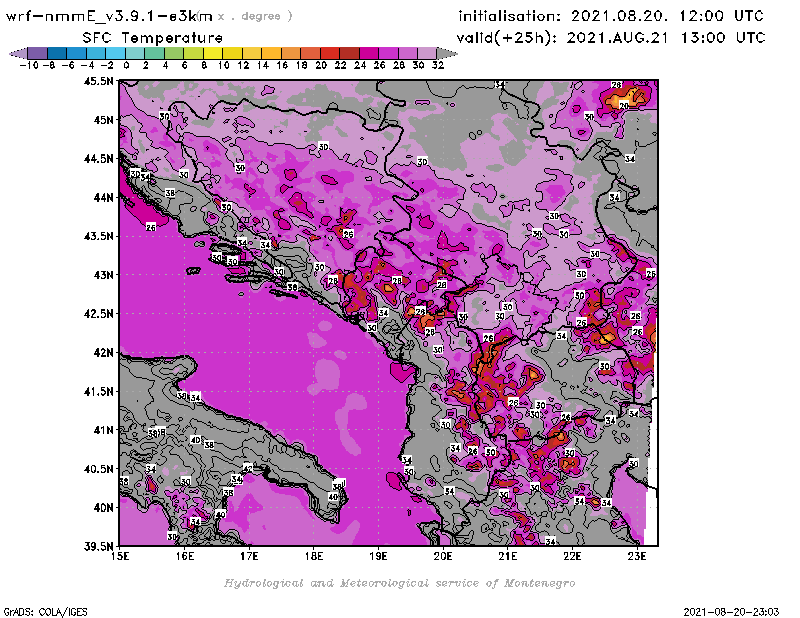This screenshot has height=618, width=800.
Task: Click the 39.5N latitude label
Action: [99, 546]
